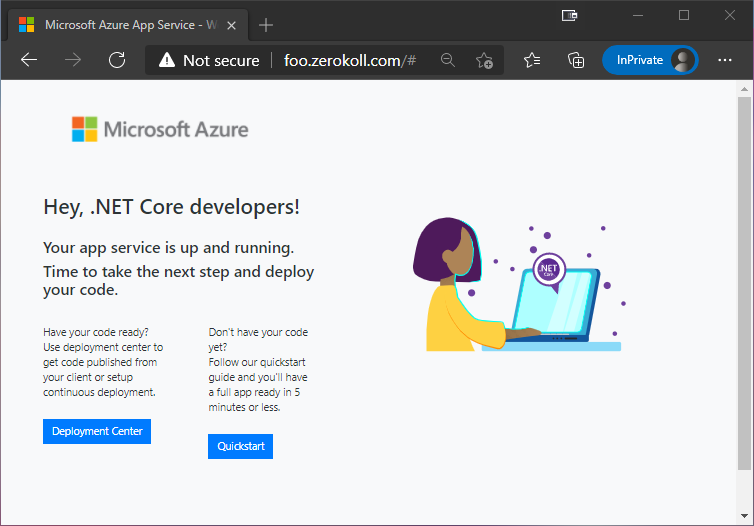Click the 'Don't have your code yet?' text
The image size is (754, 526).
pos(258,339)
